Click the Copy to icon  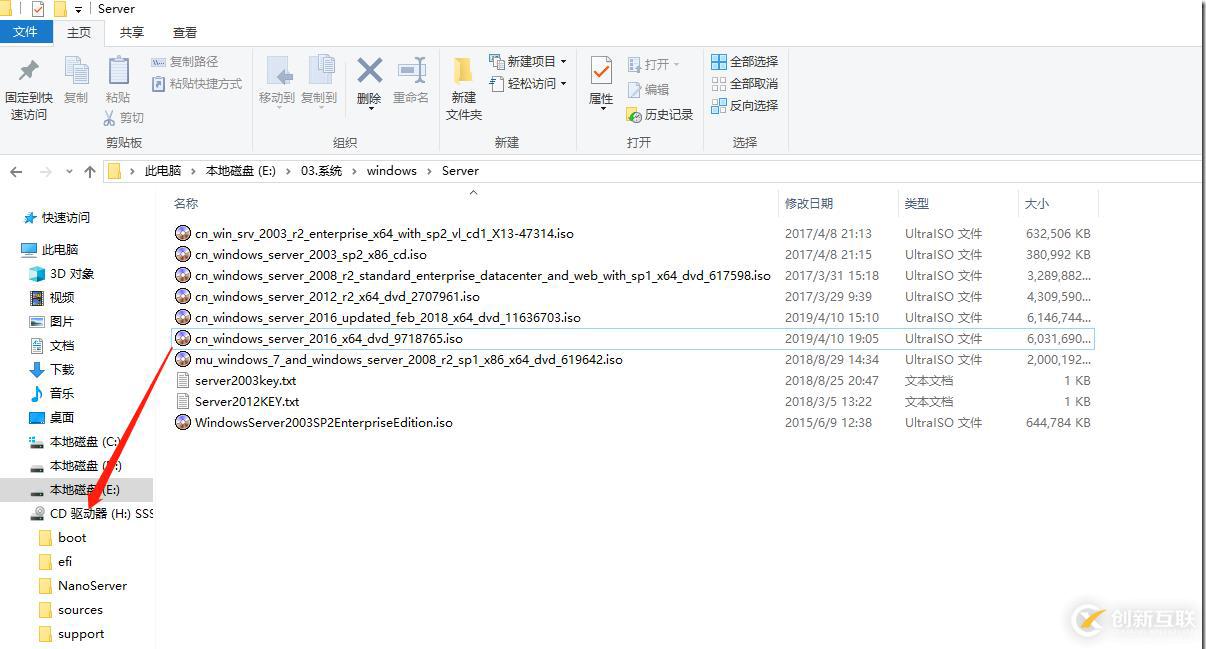point(320,71)
